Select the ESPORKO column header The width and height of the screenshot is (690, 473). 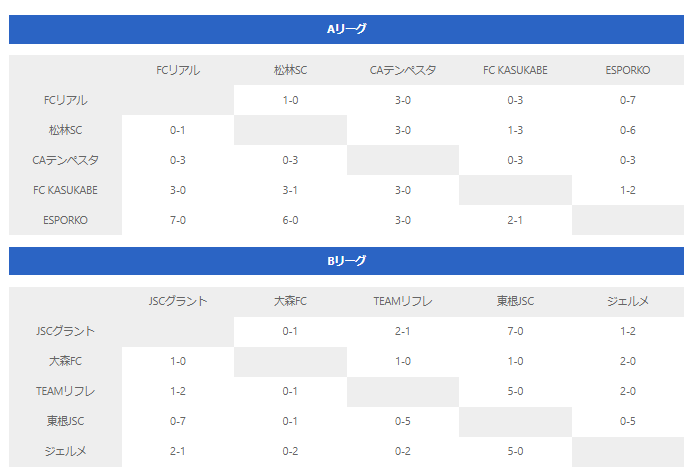click(x=628, y=70)
